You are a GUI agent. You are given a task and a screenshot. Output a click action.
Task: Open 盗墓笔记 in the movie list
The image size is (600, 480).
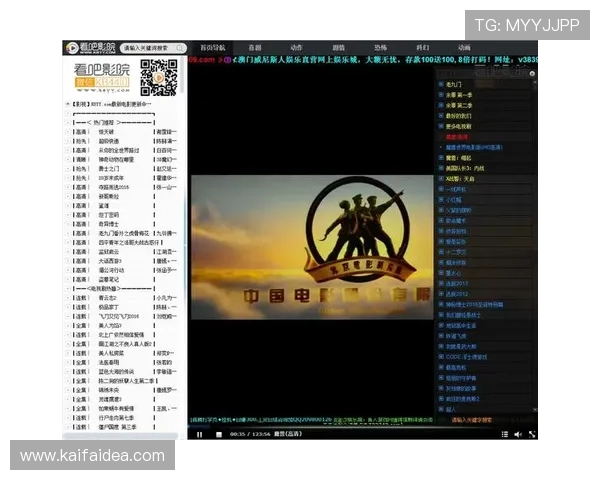pos(109,279)
